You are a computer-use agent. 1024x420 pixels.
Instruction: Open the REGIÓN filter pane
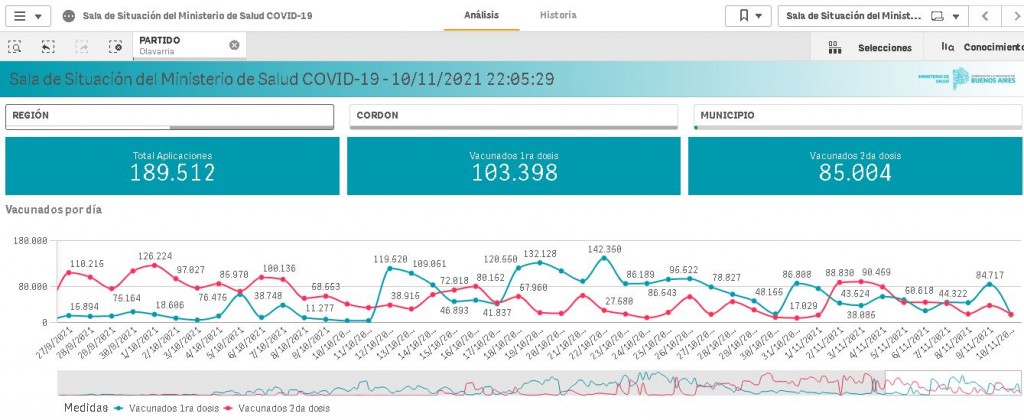[170, 117]
